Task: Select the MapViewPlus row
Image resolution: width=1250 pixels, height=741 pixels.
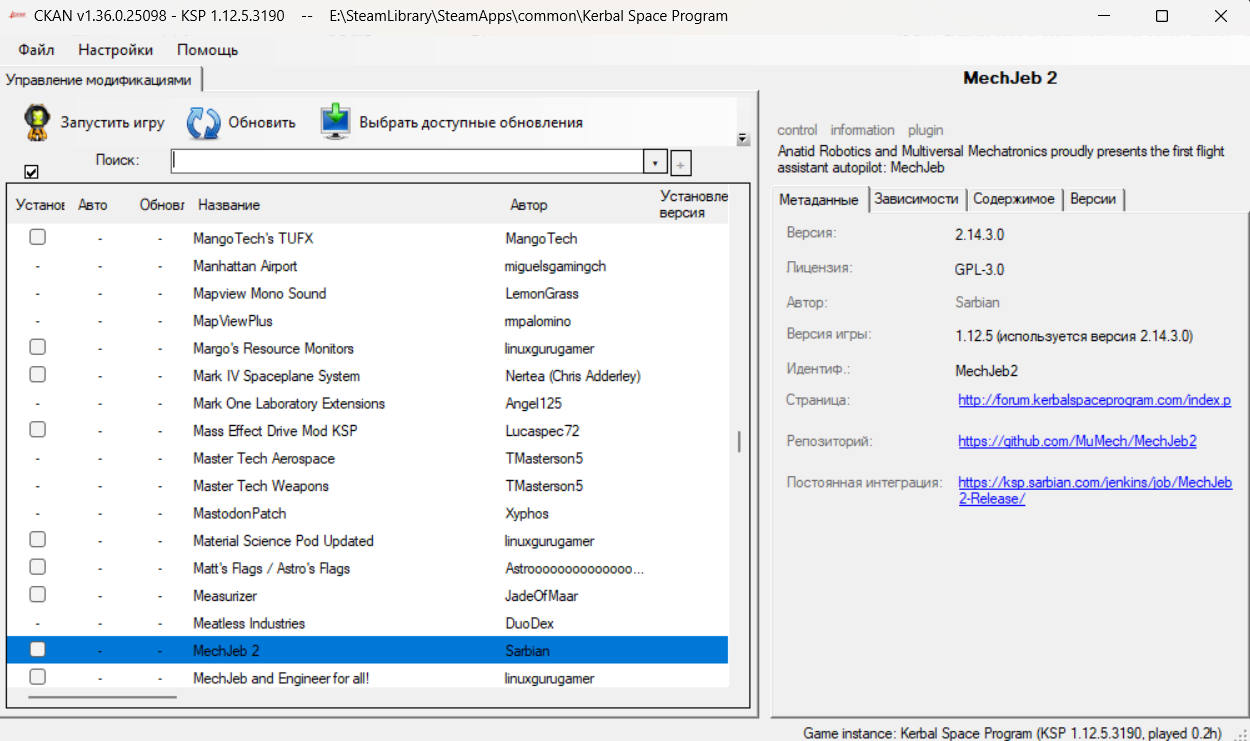Action: (x=367, y=321)
